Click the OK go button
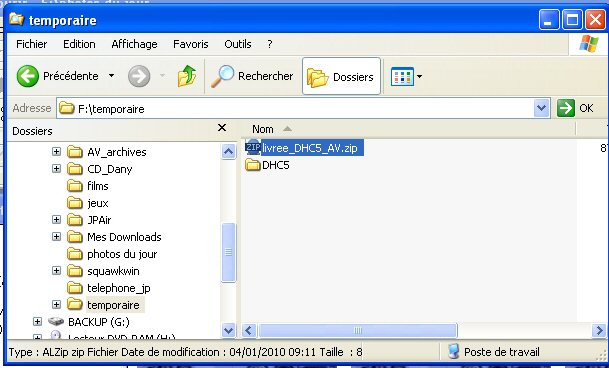The height and width of the screenshot is (368, 609). (575, 108)
